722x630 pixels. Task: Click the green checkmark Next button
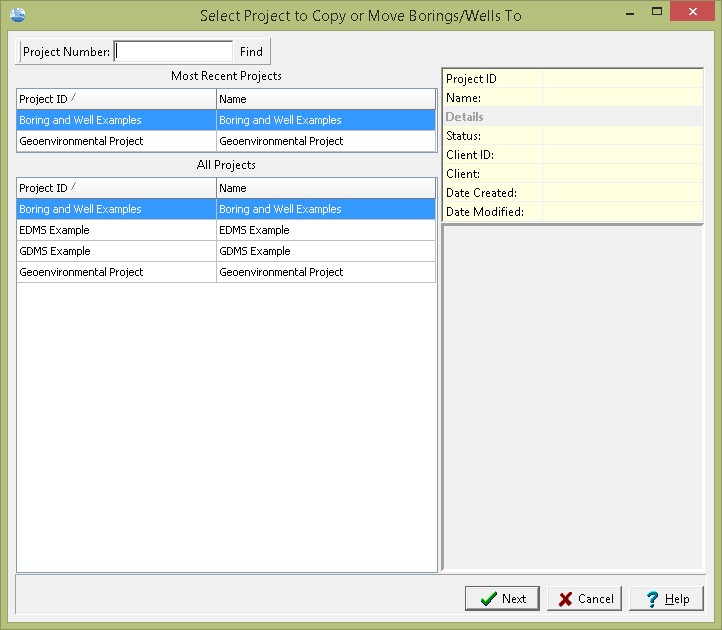[x=502, y=598]
